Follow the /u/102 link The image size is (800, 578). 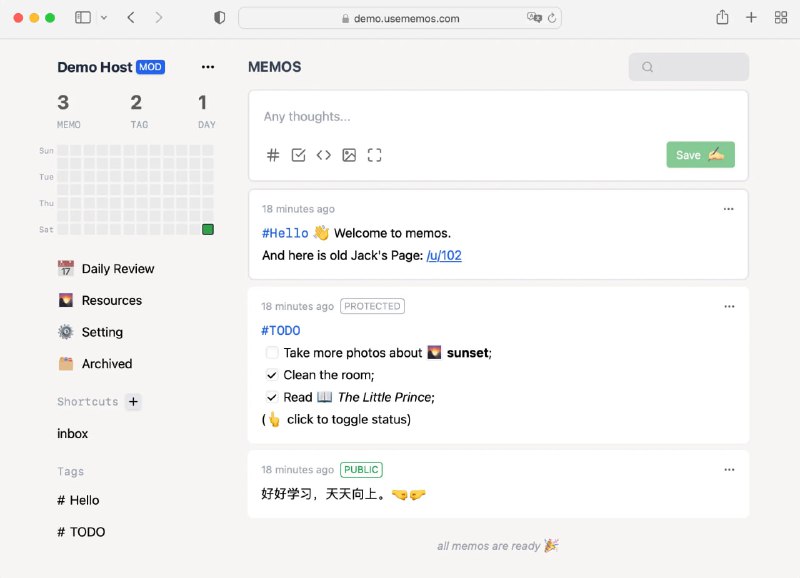tap(444, 255)
